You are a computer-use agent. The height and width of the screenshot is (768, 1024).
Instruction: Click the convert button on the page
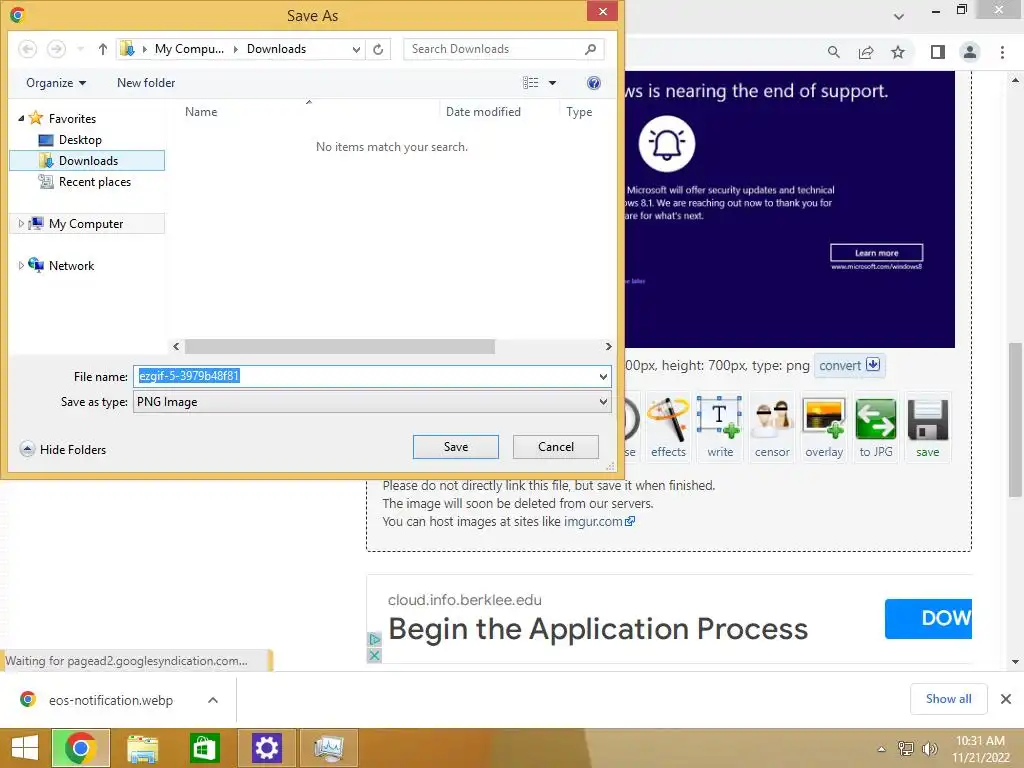849,365
